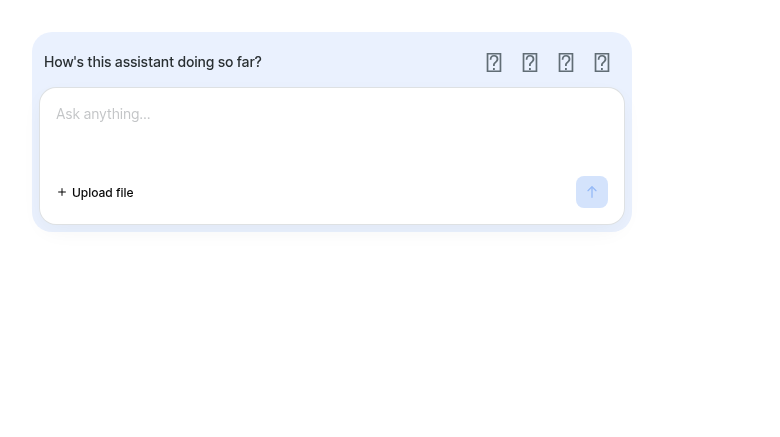Screen dimensions: 780x437
Task: Select the fourth feedback rating icon
Action: tap(601, 63)
